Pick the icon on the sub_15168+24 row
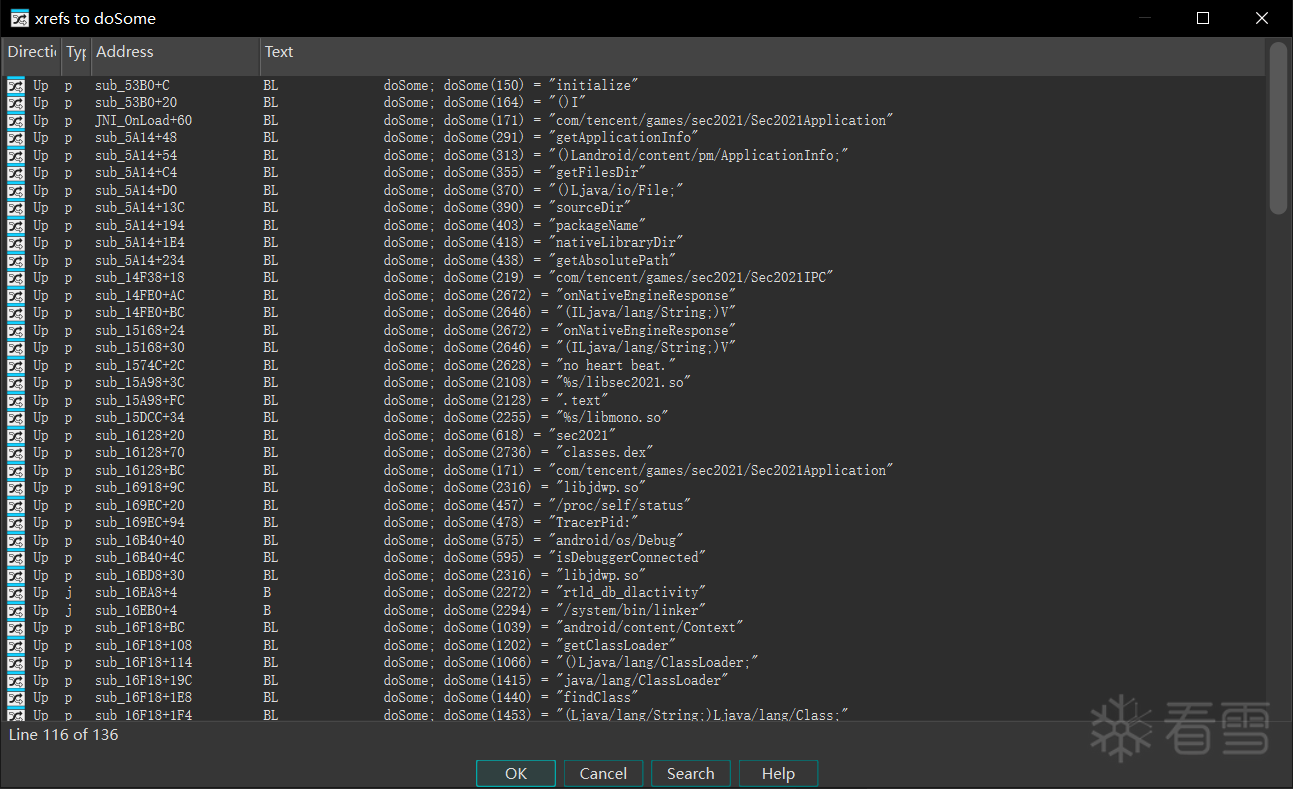This screenshot has height=789, width=1293. (16, 331)
